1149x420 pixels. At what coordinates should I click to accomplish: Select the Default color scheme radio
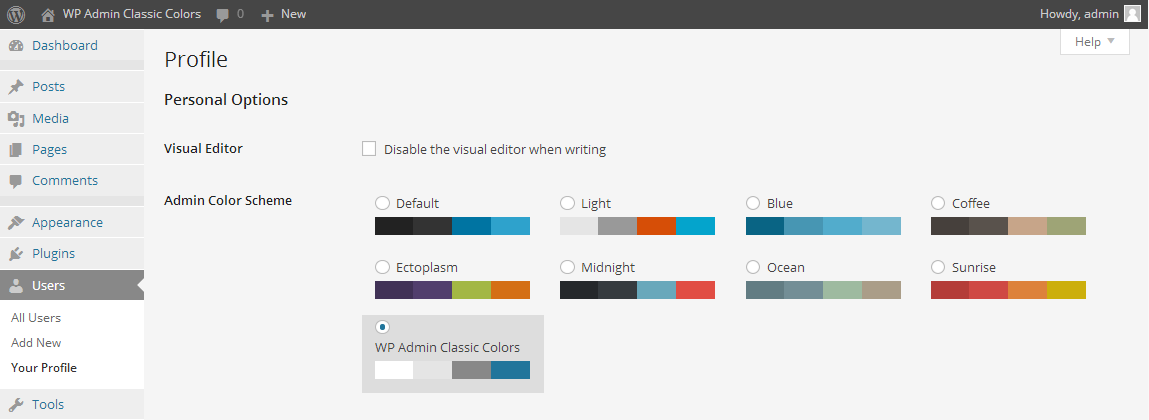point(382,203)
